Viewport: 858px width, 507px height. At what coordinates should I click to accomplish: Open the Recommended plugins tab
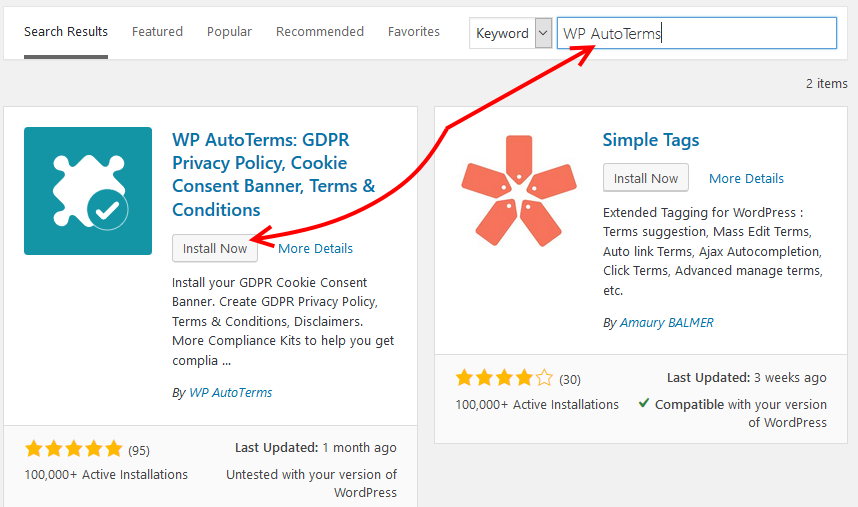[x=320, y=32]
